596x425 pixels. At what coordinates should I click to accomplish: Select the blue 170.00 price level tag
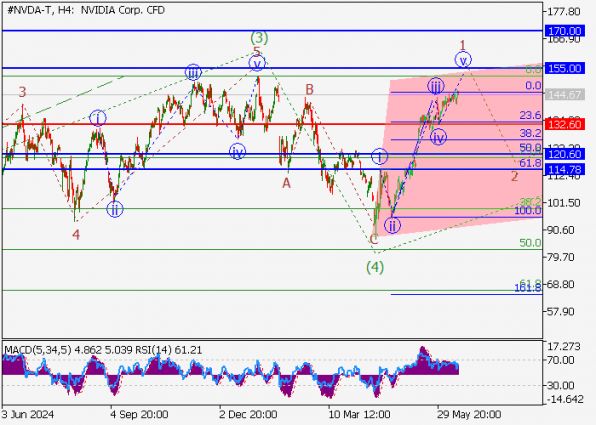pos(564,31)
